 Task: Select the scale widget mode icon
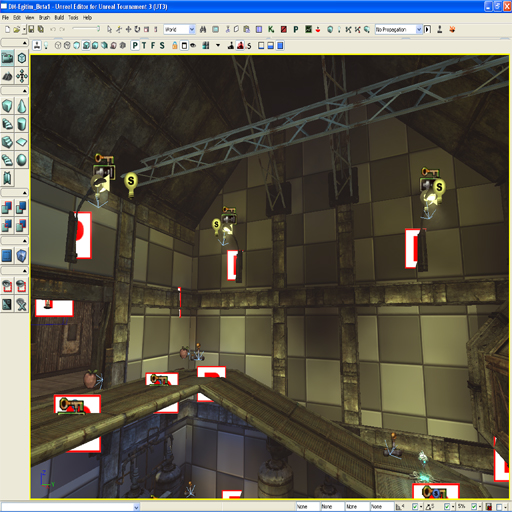[x=146, y=30]
